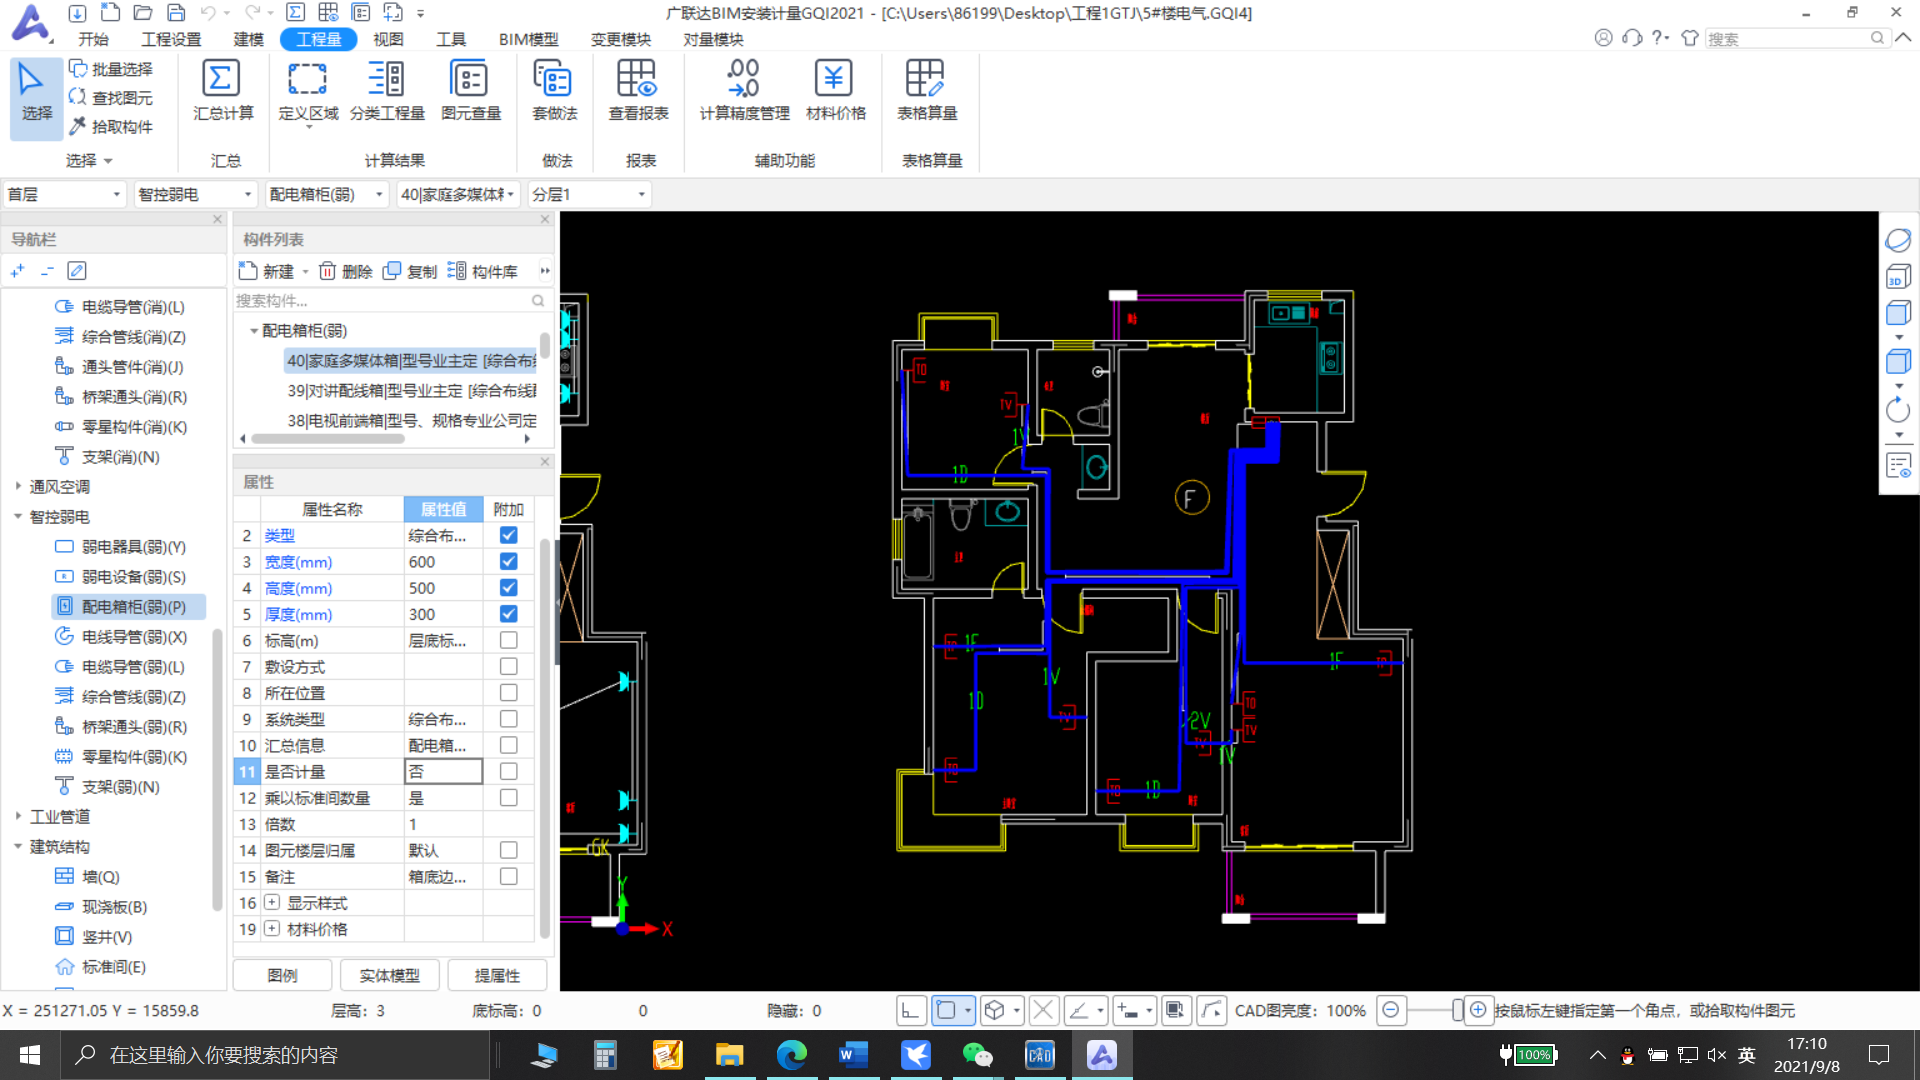Check 附加 checkbox for 标高(m) row

(x=508, y=640)
